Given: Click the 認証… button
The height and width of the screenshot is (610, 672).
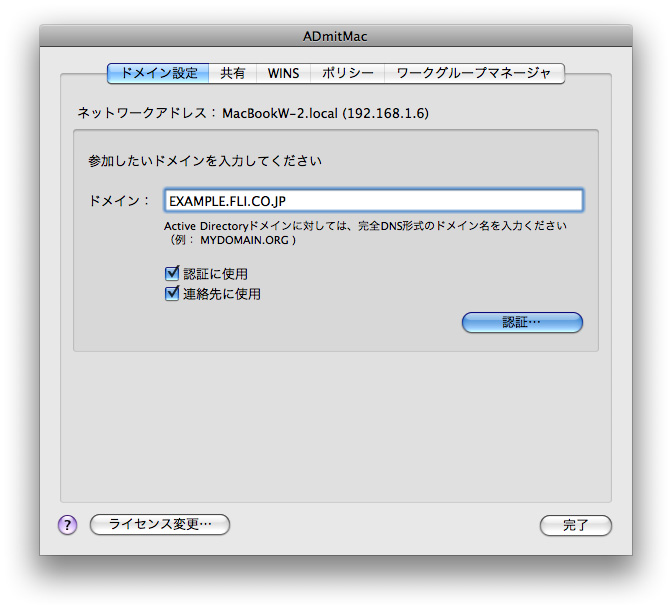Looking at the screenshot, I should coord(522,322).
